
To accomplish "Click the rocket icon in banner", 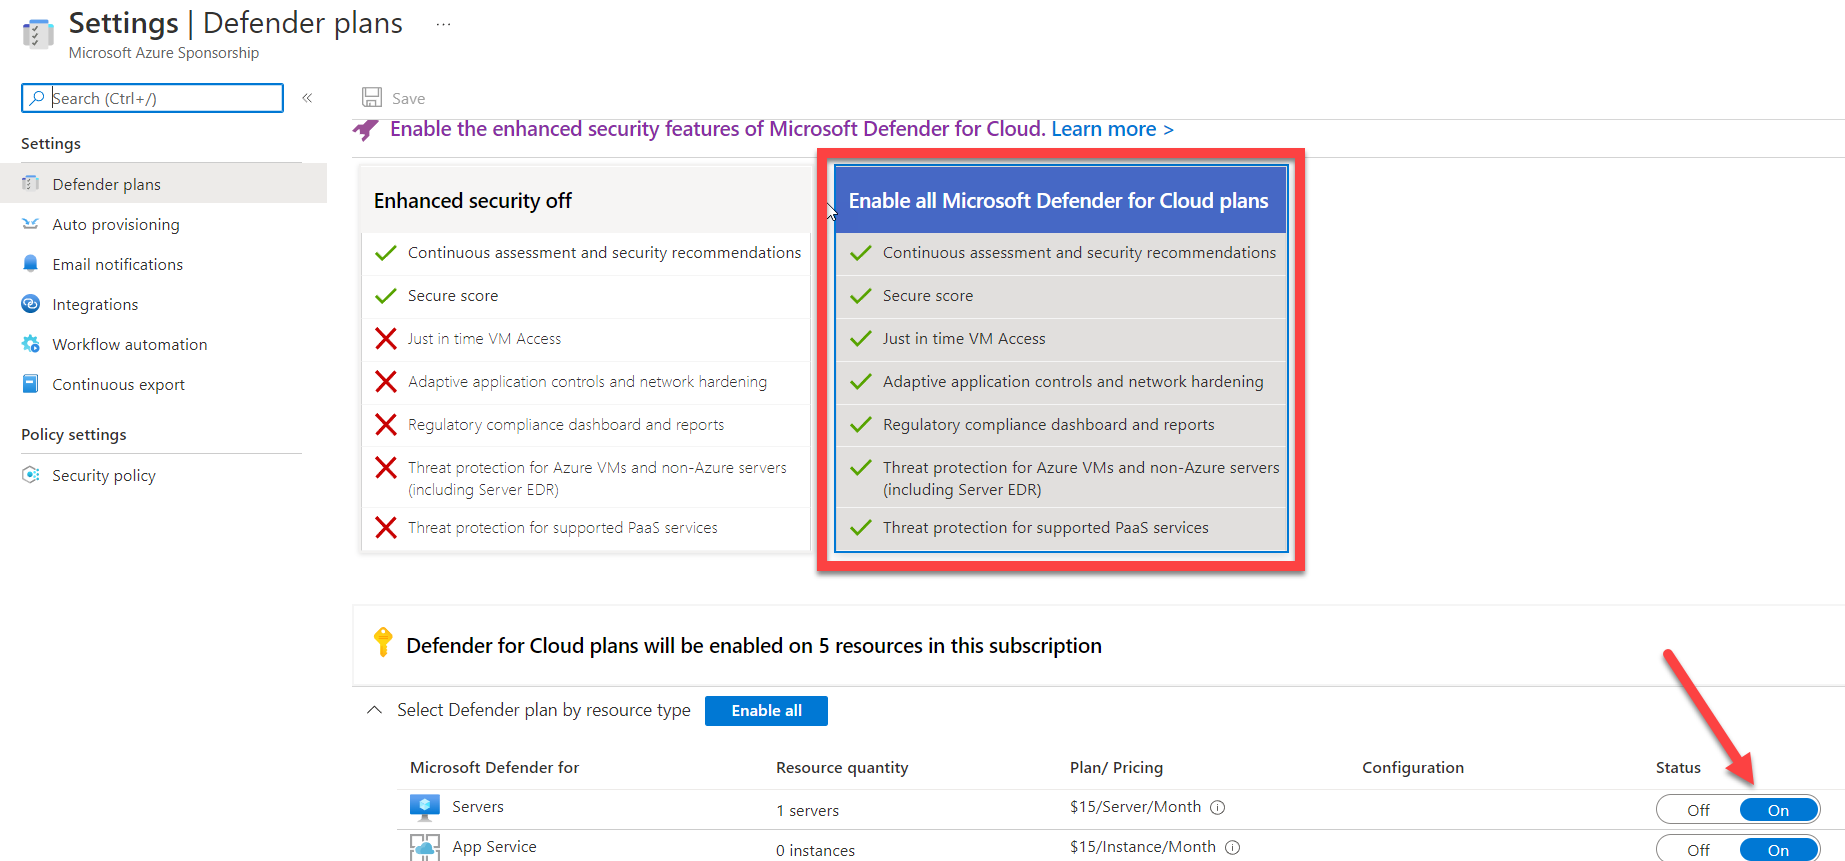I will (x=366, y=130).
